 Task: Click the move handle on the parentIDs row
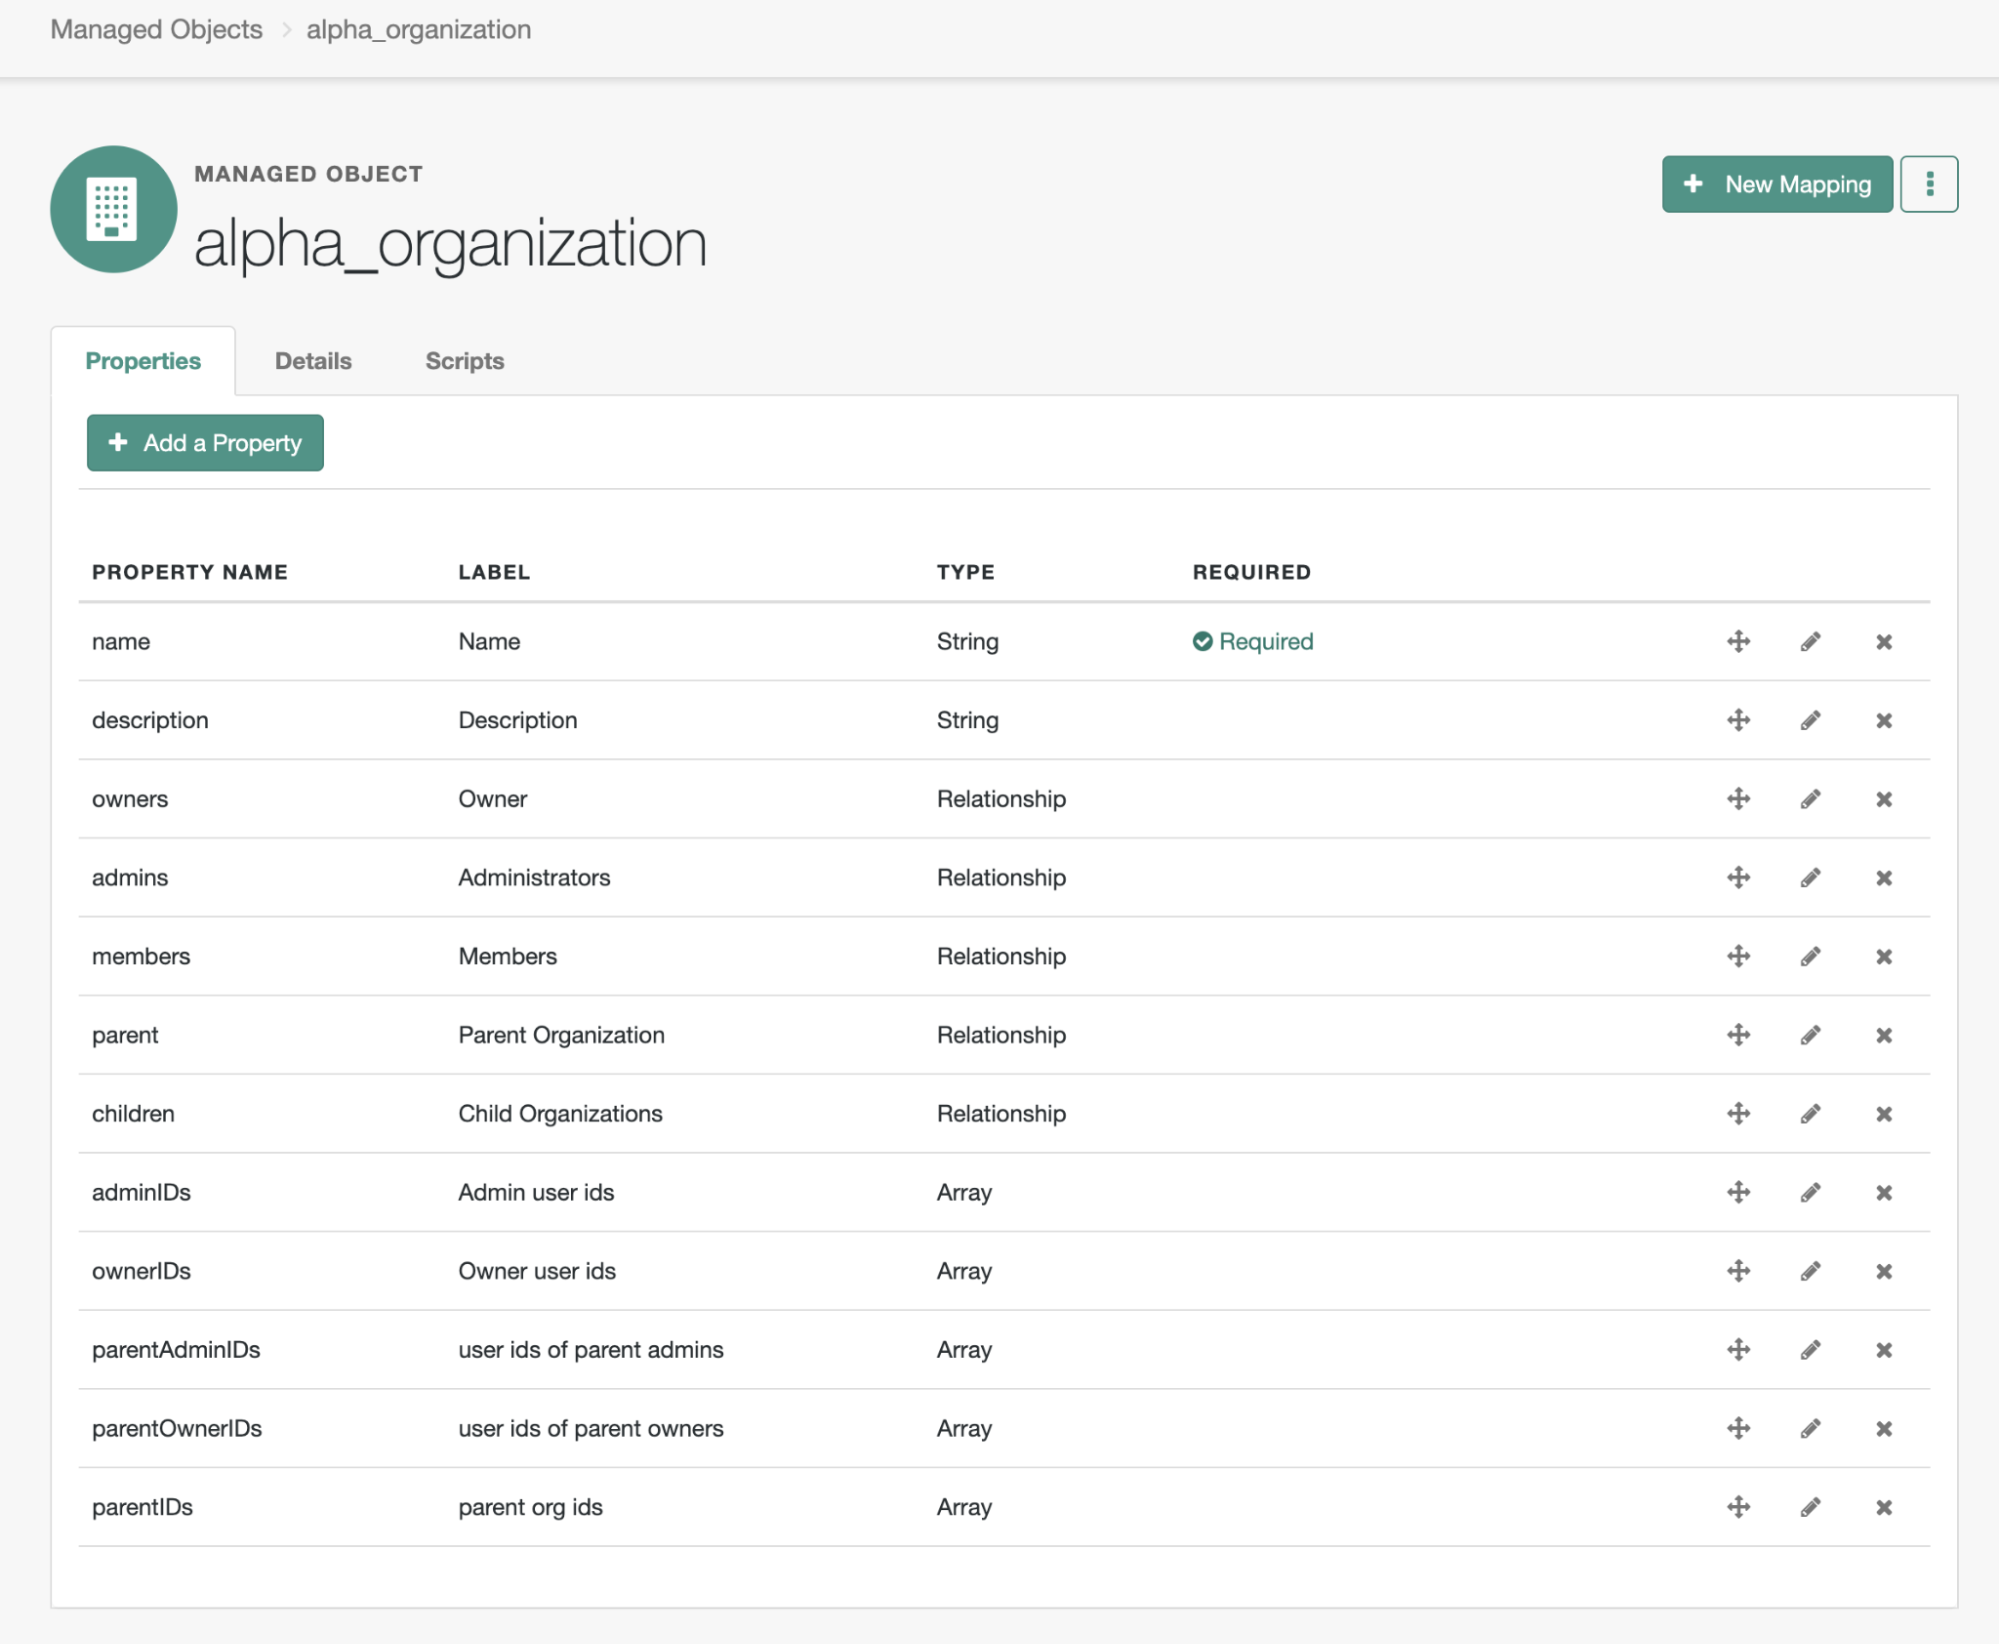click(1738, 1507)
